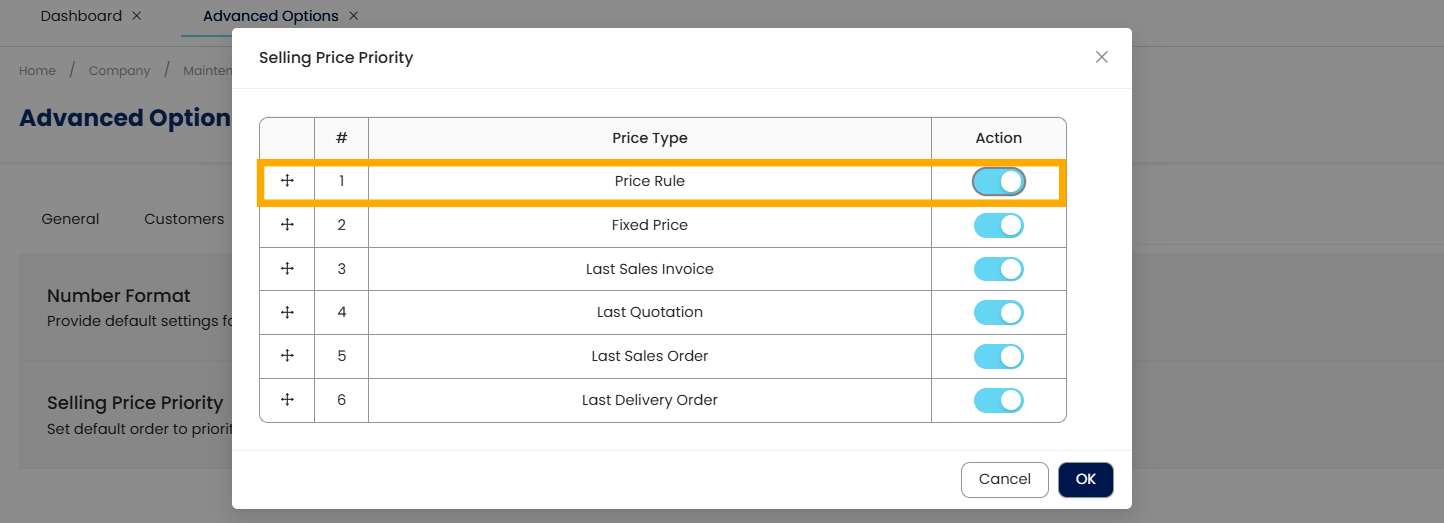Turn off Last Delivery Order toggle
The image size is (1444, 523).
(x=998, y=400)
